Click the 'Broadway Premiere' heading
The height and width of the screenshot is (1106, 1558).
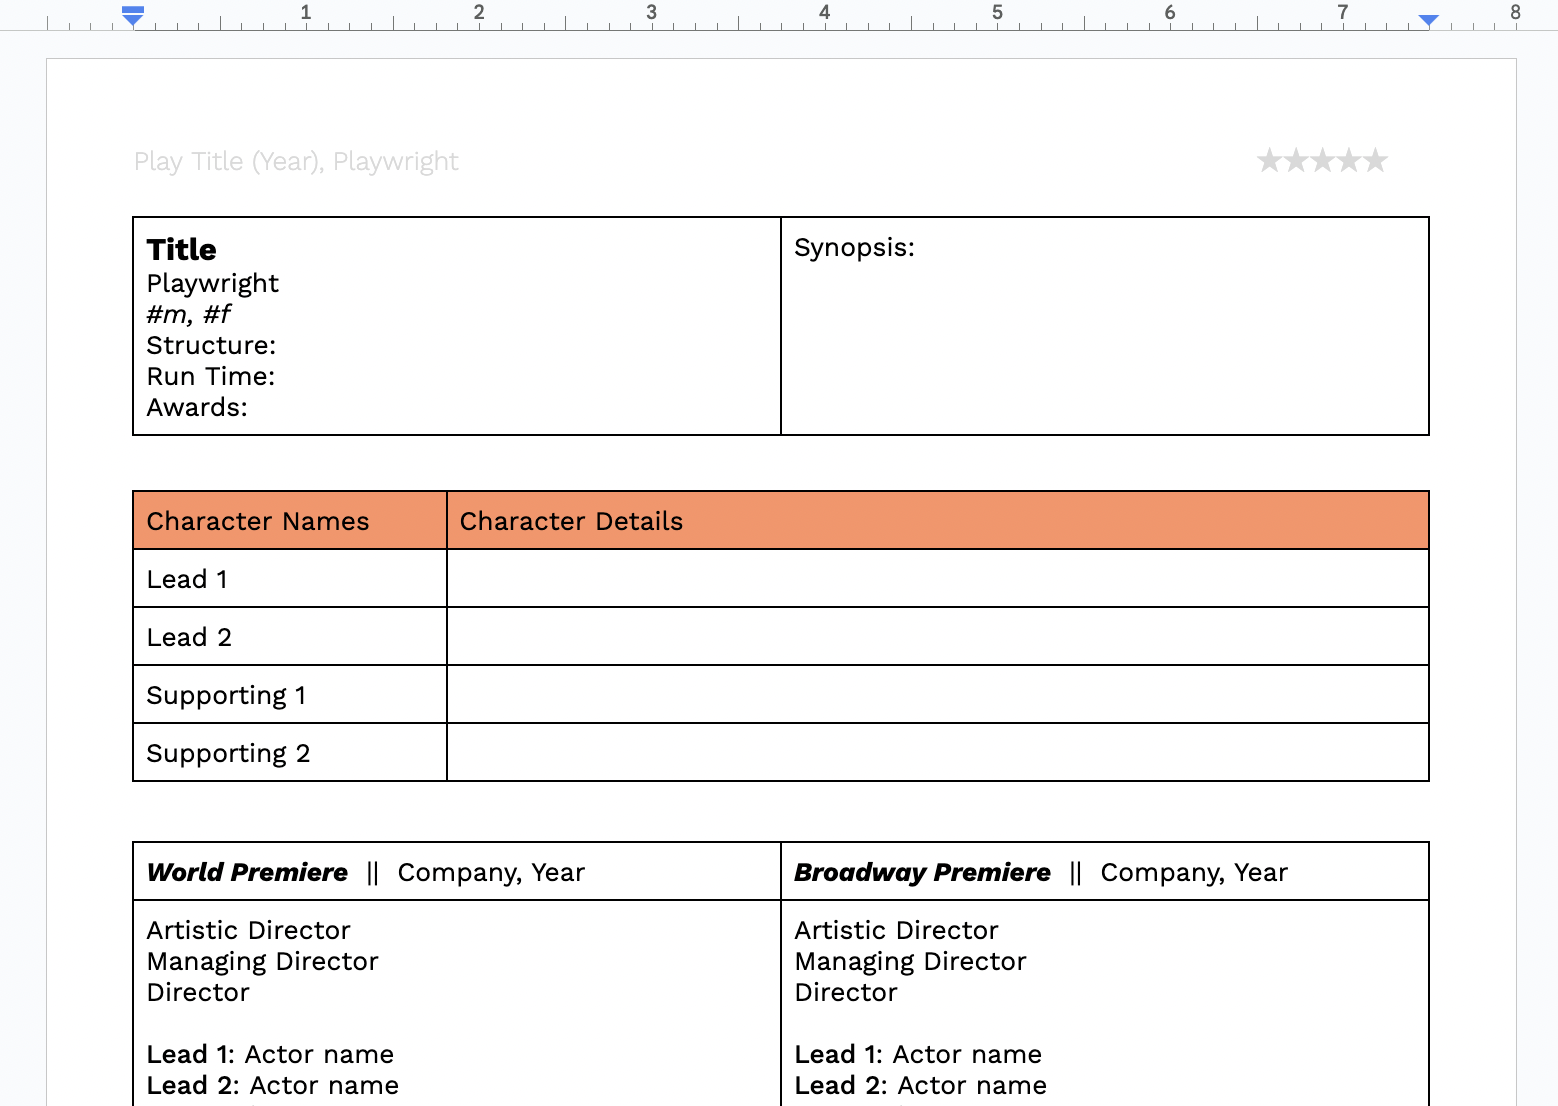(922, 873)
